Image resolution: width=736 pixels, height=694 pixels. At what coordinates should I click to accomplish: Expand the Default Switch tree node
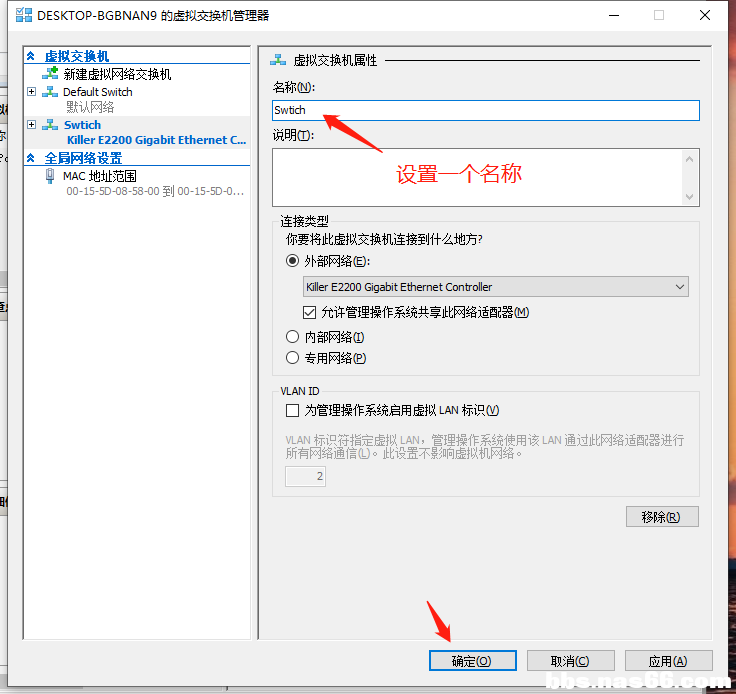click(x=31, y=92)
